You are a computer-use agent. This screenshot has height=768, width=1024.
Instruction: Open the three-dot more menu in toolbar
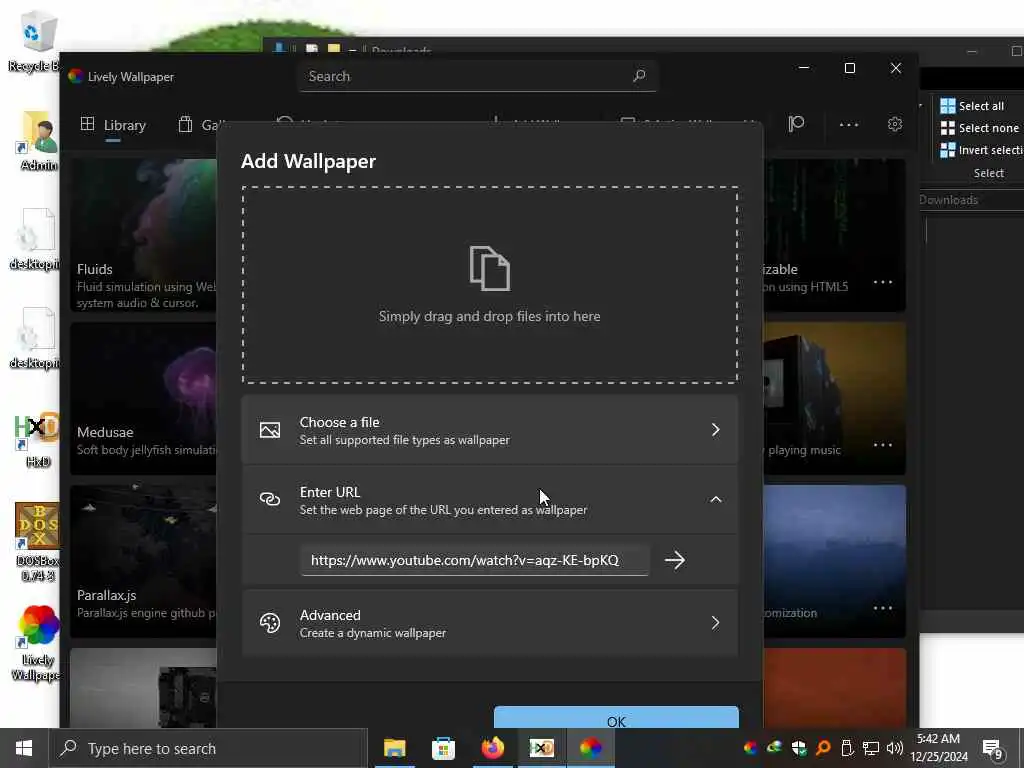coord(848,125)
